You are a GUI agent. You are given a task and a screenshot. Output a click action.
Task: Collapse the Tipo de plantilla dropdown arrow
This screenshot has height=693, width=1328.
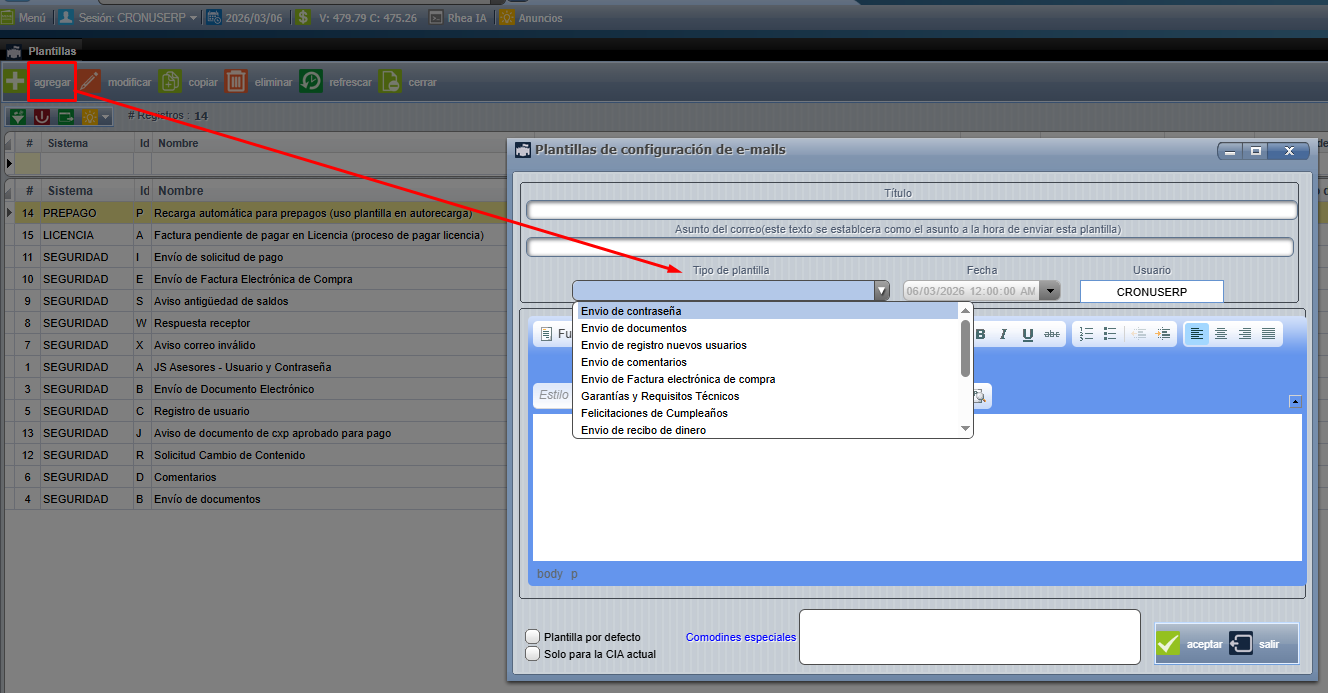point(881,291)
